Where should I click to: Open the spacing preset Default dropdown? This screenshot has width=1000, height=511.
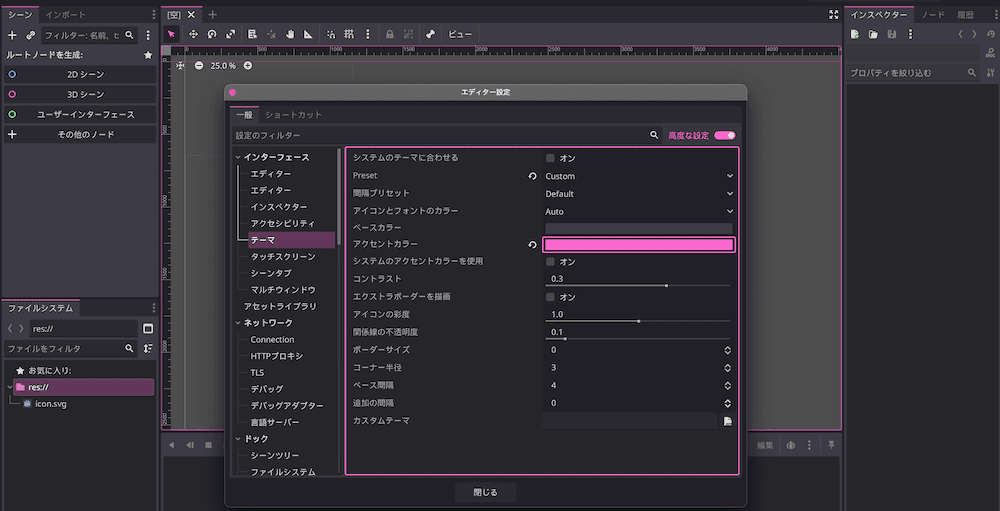click(639, 194)
